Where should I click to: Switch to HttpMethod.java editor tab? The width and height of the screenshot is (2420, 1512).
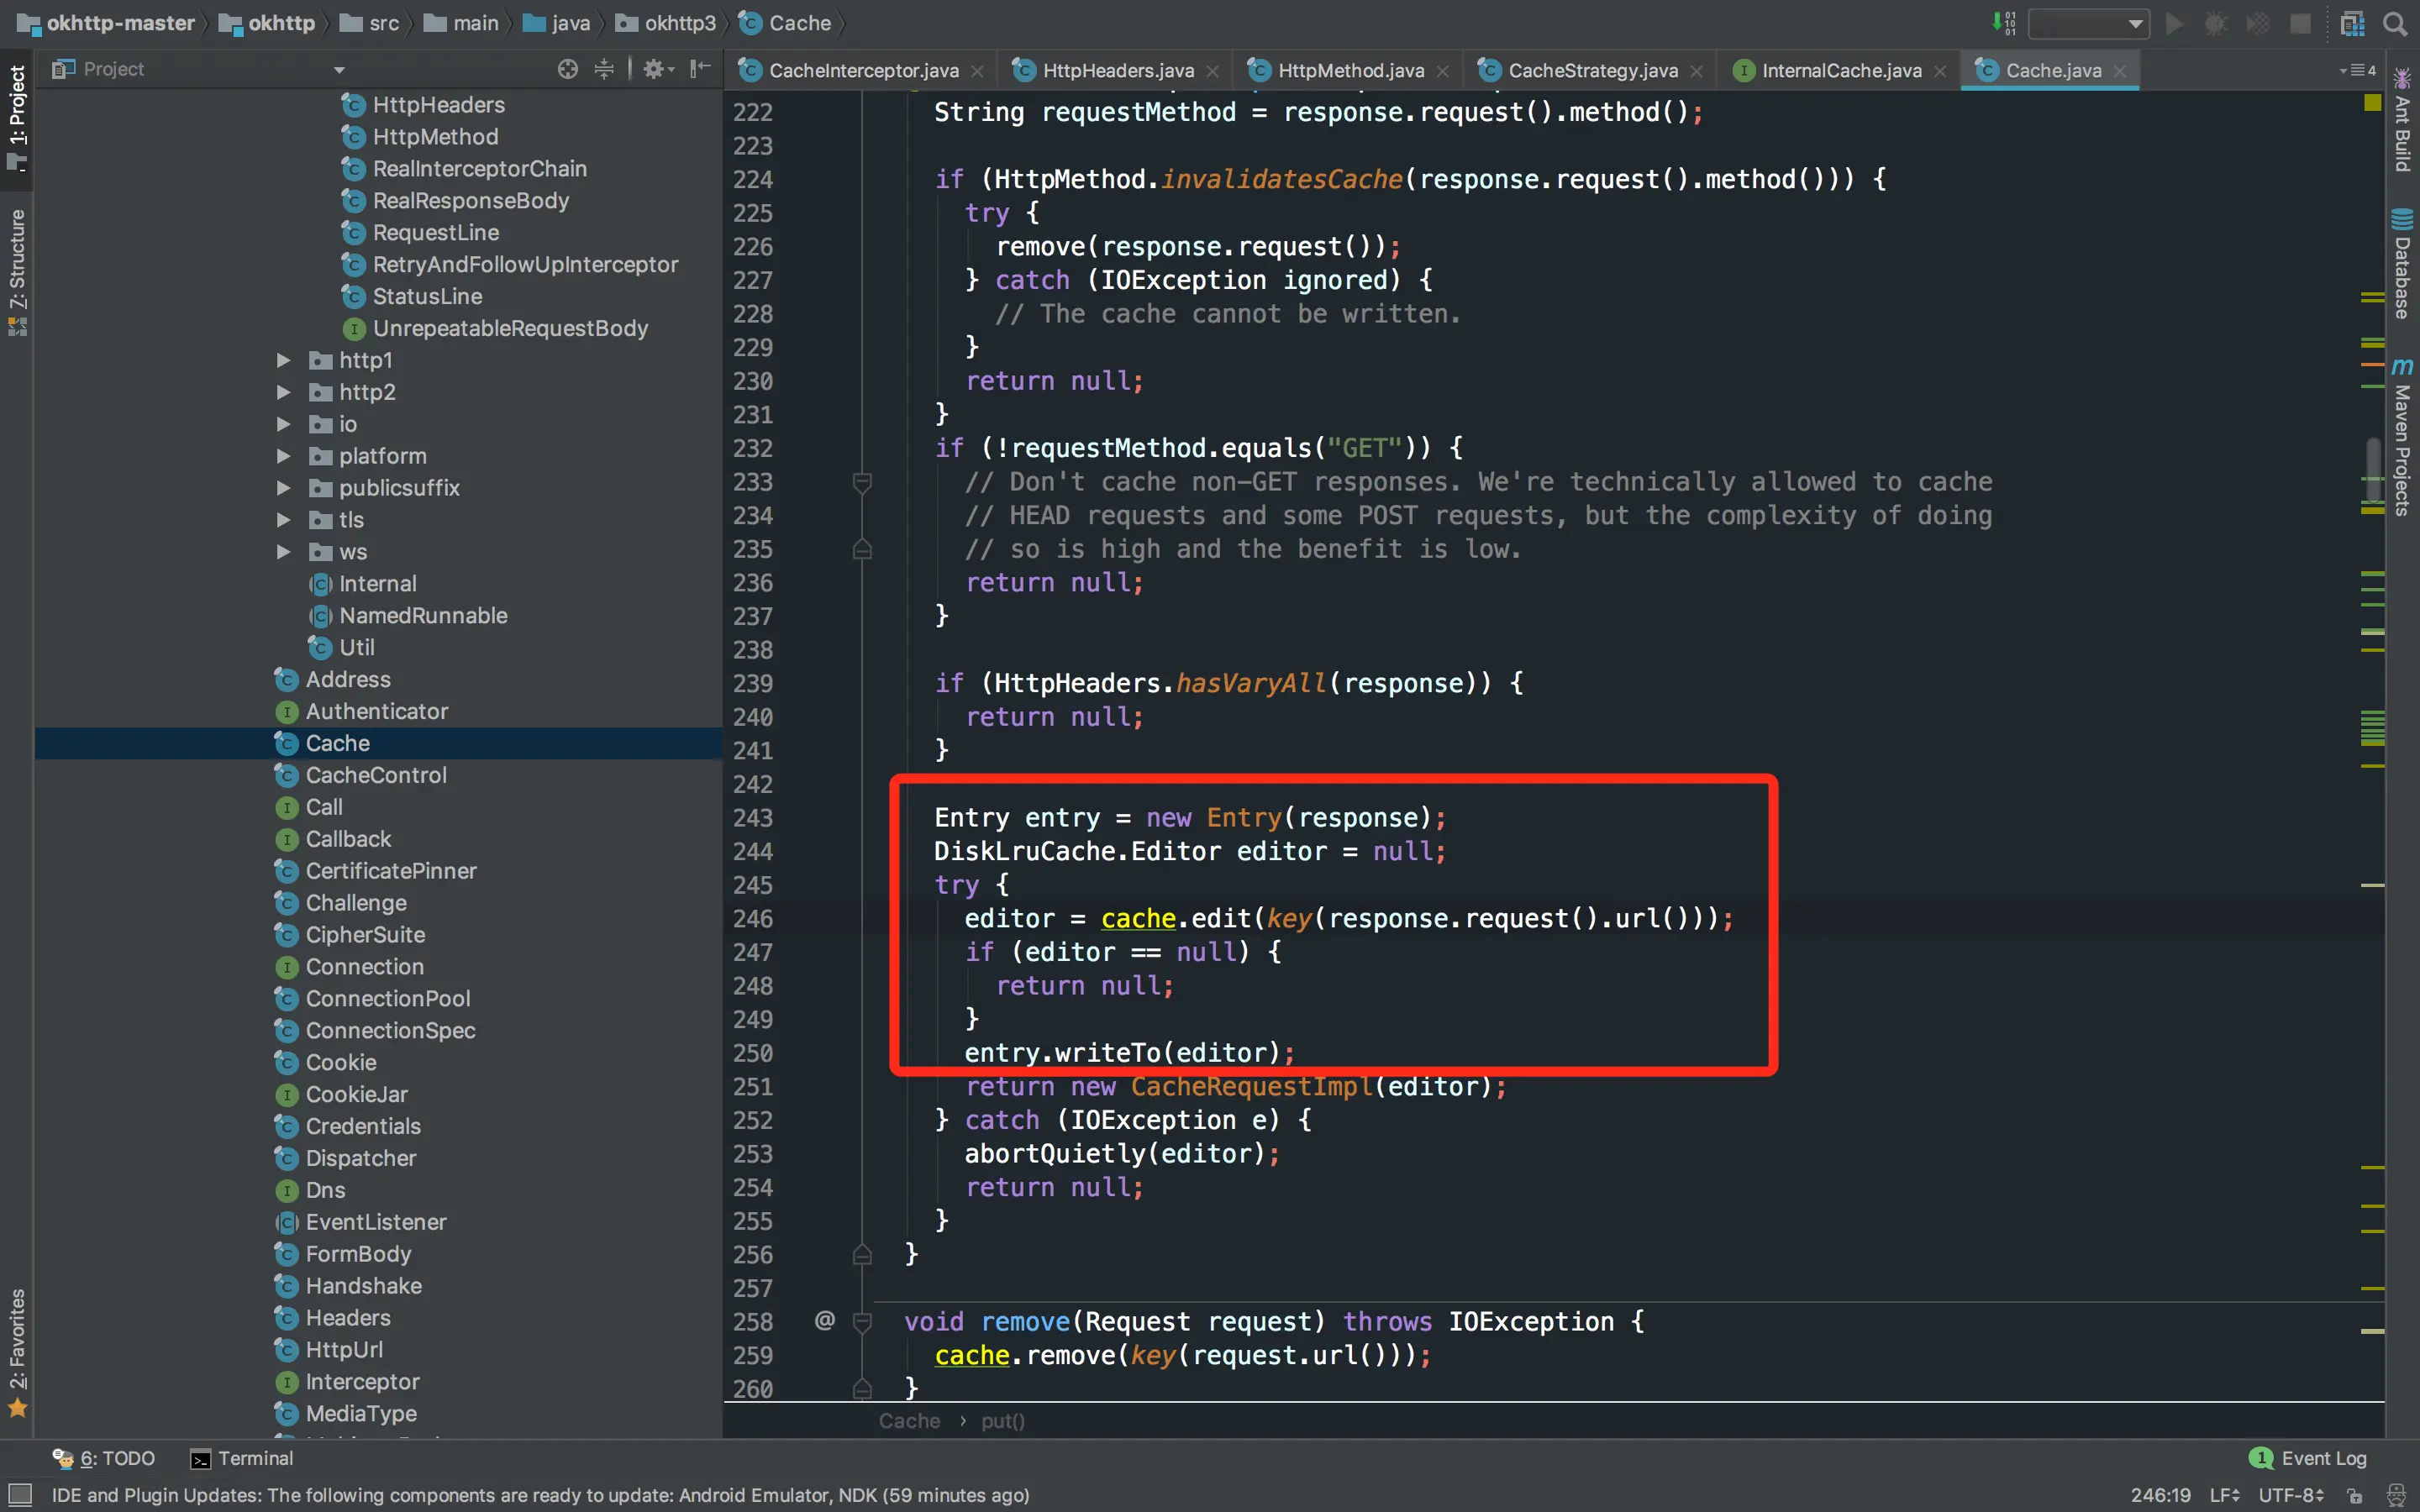(1350, 70)
